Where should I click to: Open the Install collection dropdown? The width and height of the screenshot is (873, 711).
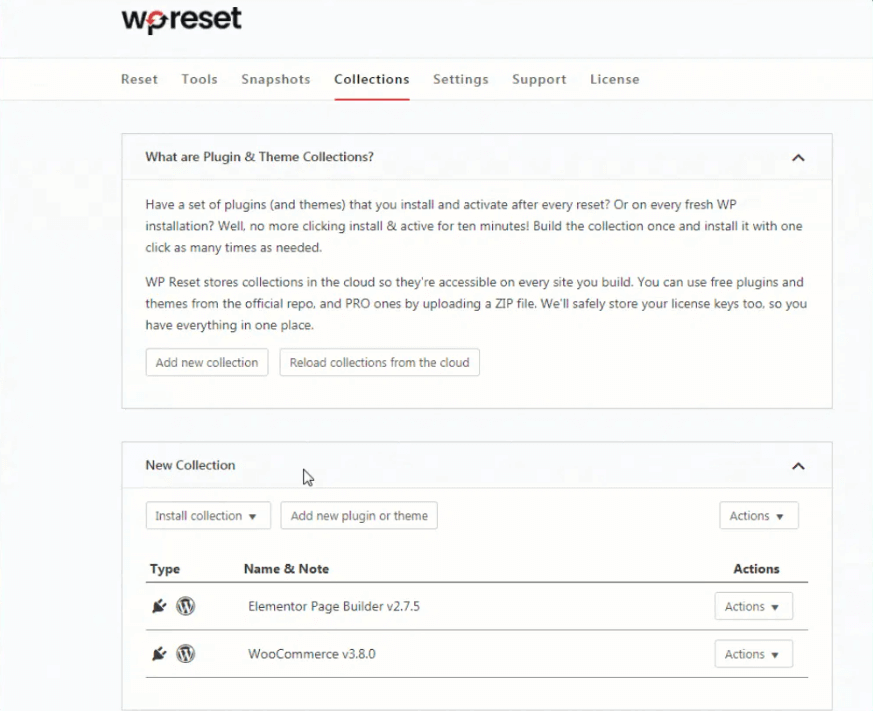208,516
